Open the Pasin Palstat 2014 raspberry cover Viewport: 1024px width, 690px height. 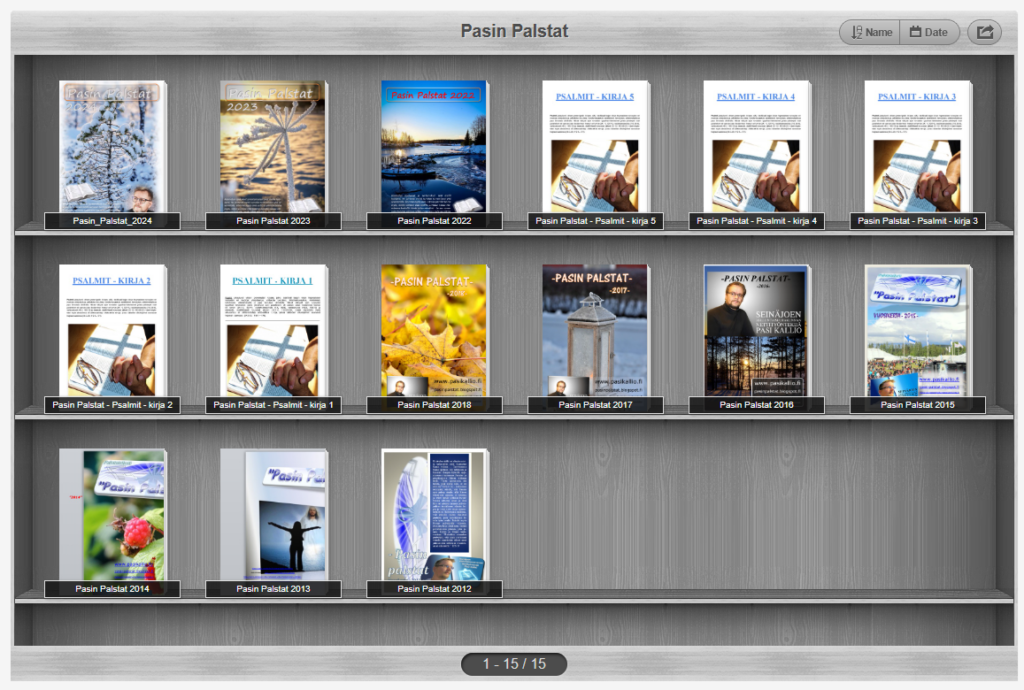[x=112, y=514]
